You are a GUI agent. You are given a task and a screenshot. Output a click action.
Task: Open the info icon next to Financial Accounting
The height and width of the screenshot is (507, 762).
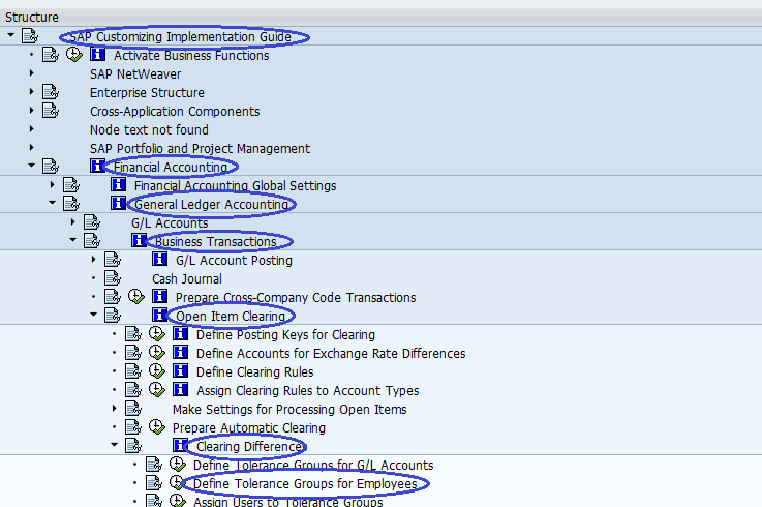pyautogui.click(x=98, y=166)
